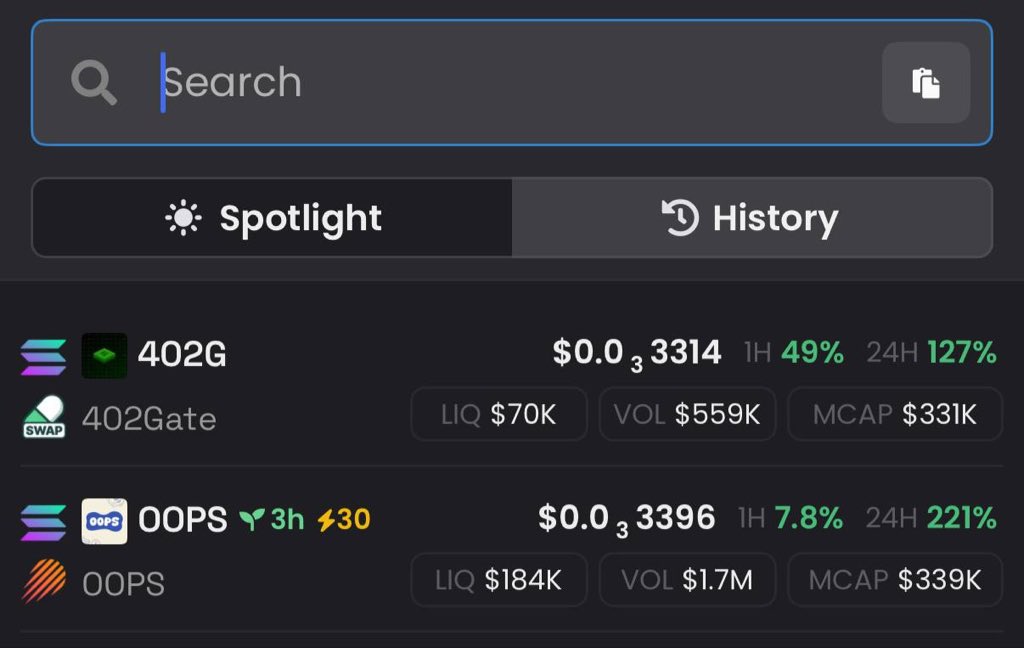
Task: Click the sun icon on Spotlight tab
Action: click(x=184, y=218)
